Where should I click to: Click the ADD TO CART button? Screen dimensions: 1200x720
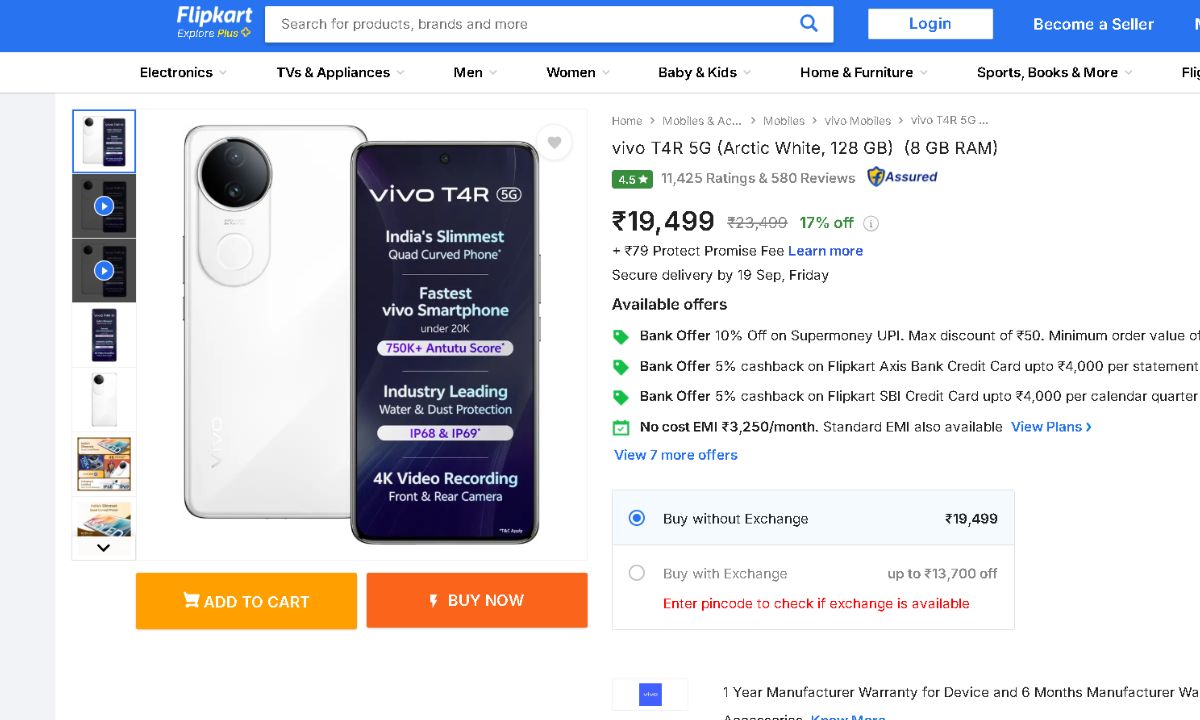pyautogui.click(x=246, y=601)
